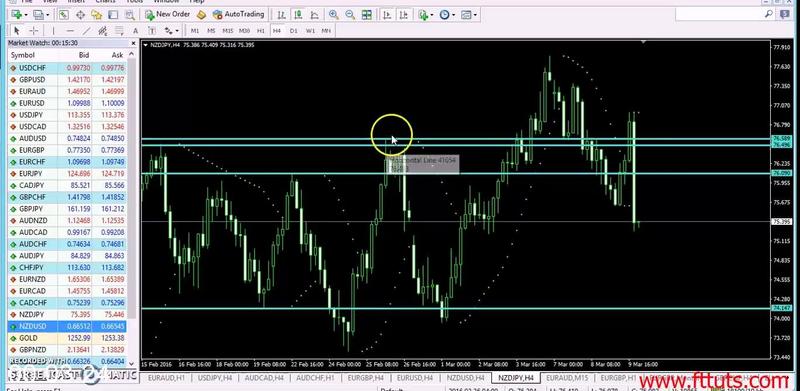Viewport: 800px width, 391px height.
Task: Toggle chart auto scroll icon
Action: pos(387,14)
